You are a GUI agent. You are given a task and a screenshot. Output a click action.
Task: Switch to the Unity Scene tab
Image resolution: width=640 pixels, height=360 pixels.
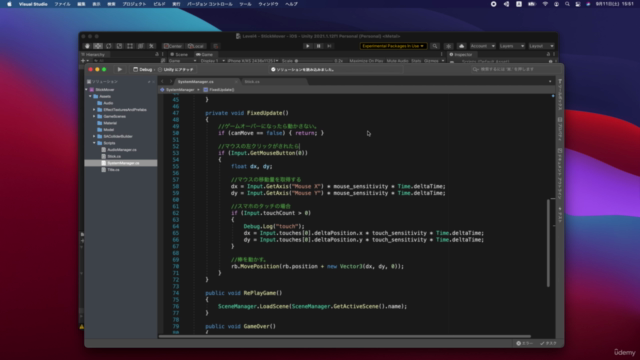[179, 55]
